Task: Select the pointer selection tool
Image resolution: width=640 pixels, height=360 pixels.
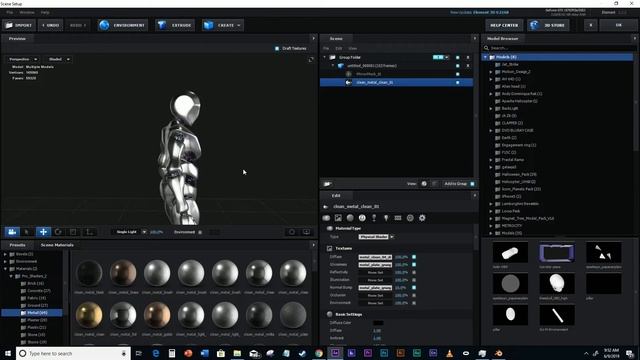Action: tap(27, 232)
